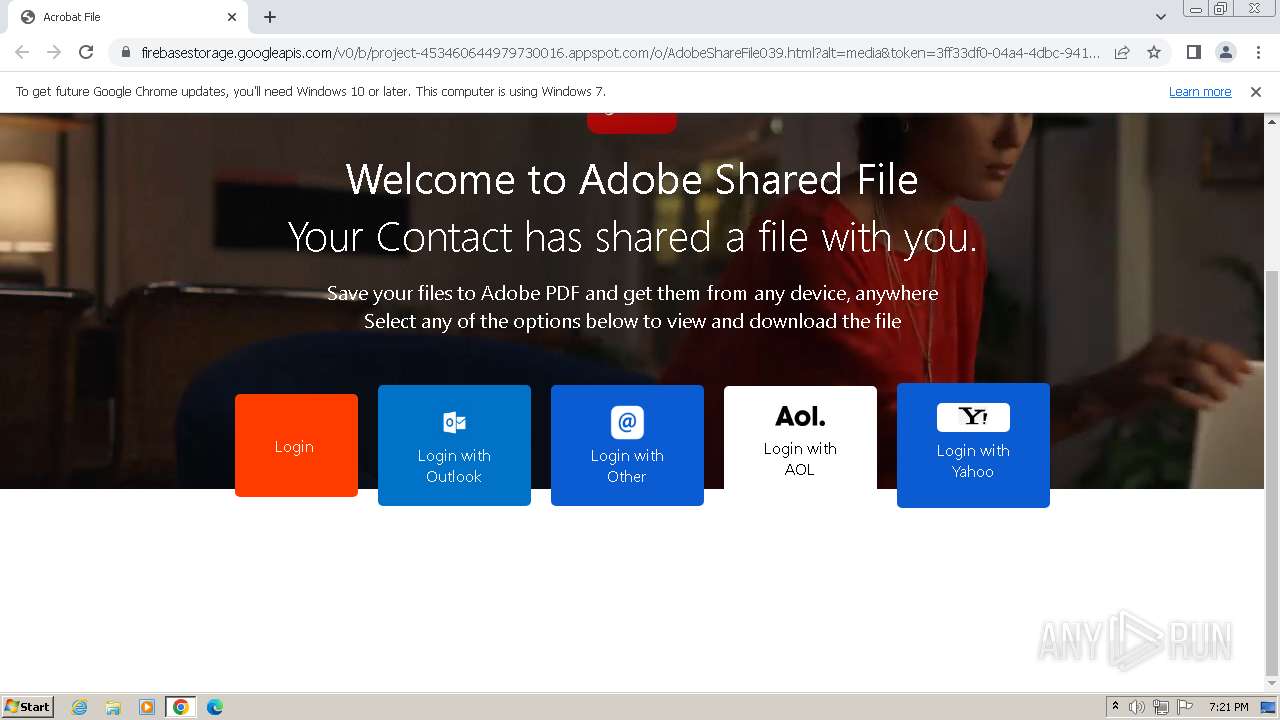Show hidden tray icons
Screen dimensions: 1280x720
tap(1115, 707)
